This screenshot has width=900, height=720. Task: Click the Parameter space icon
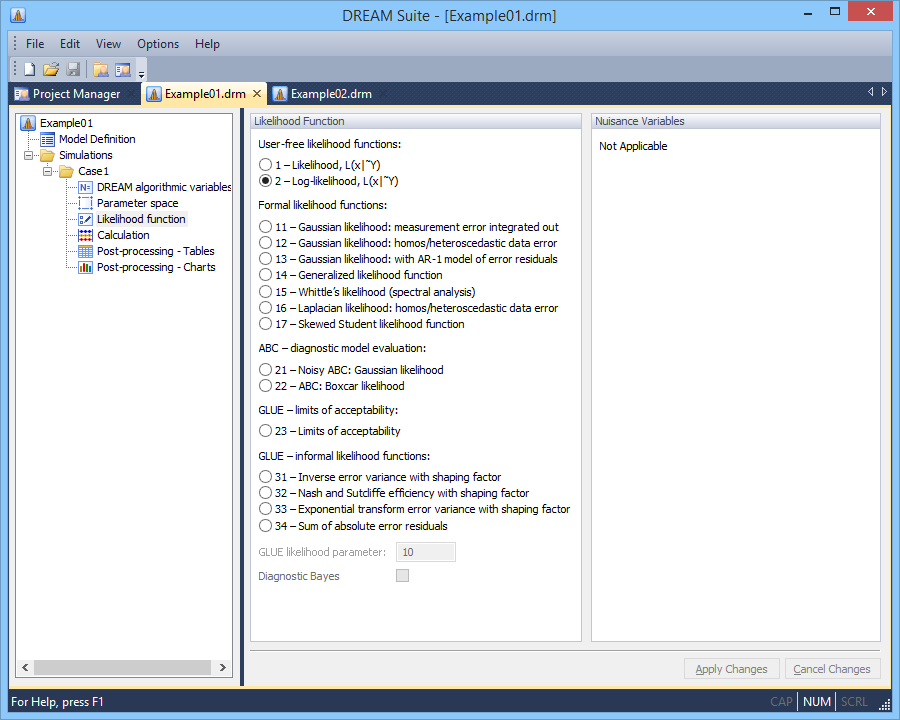pos(86,203)
